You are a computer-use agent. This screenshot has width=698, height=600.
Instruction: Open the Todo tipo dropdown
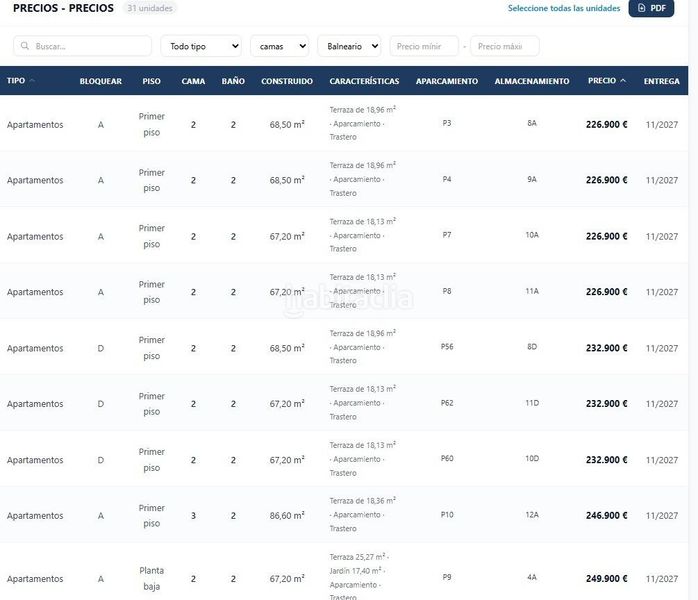pyautogui.click(x=201, y=46)
